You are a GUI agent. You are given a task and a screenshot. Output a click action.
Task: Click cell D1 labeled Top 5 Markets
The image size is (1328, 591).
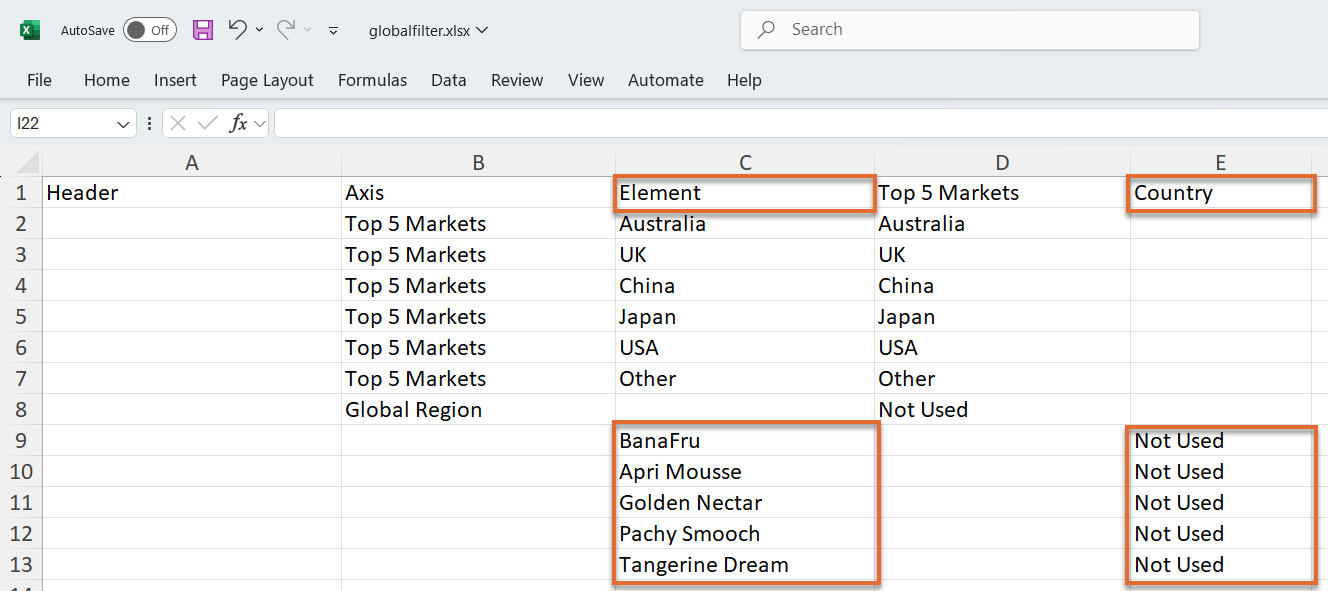click(1002, 193)
